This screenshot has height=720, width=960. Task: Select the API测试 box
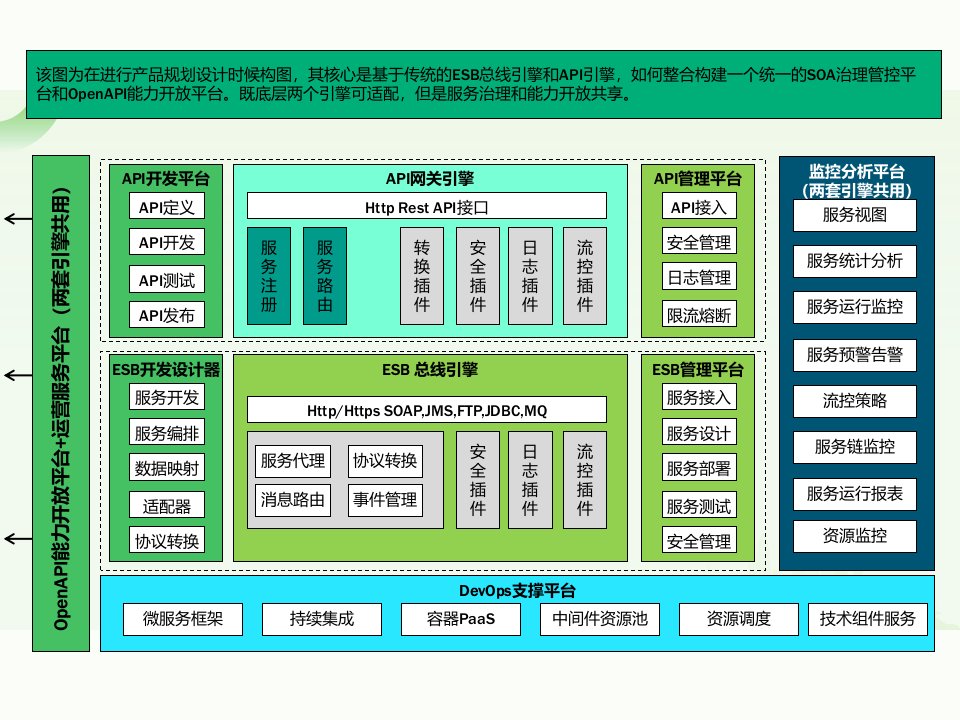[x=166, y=279]
